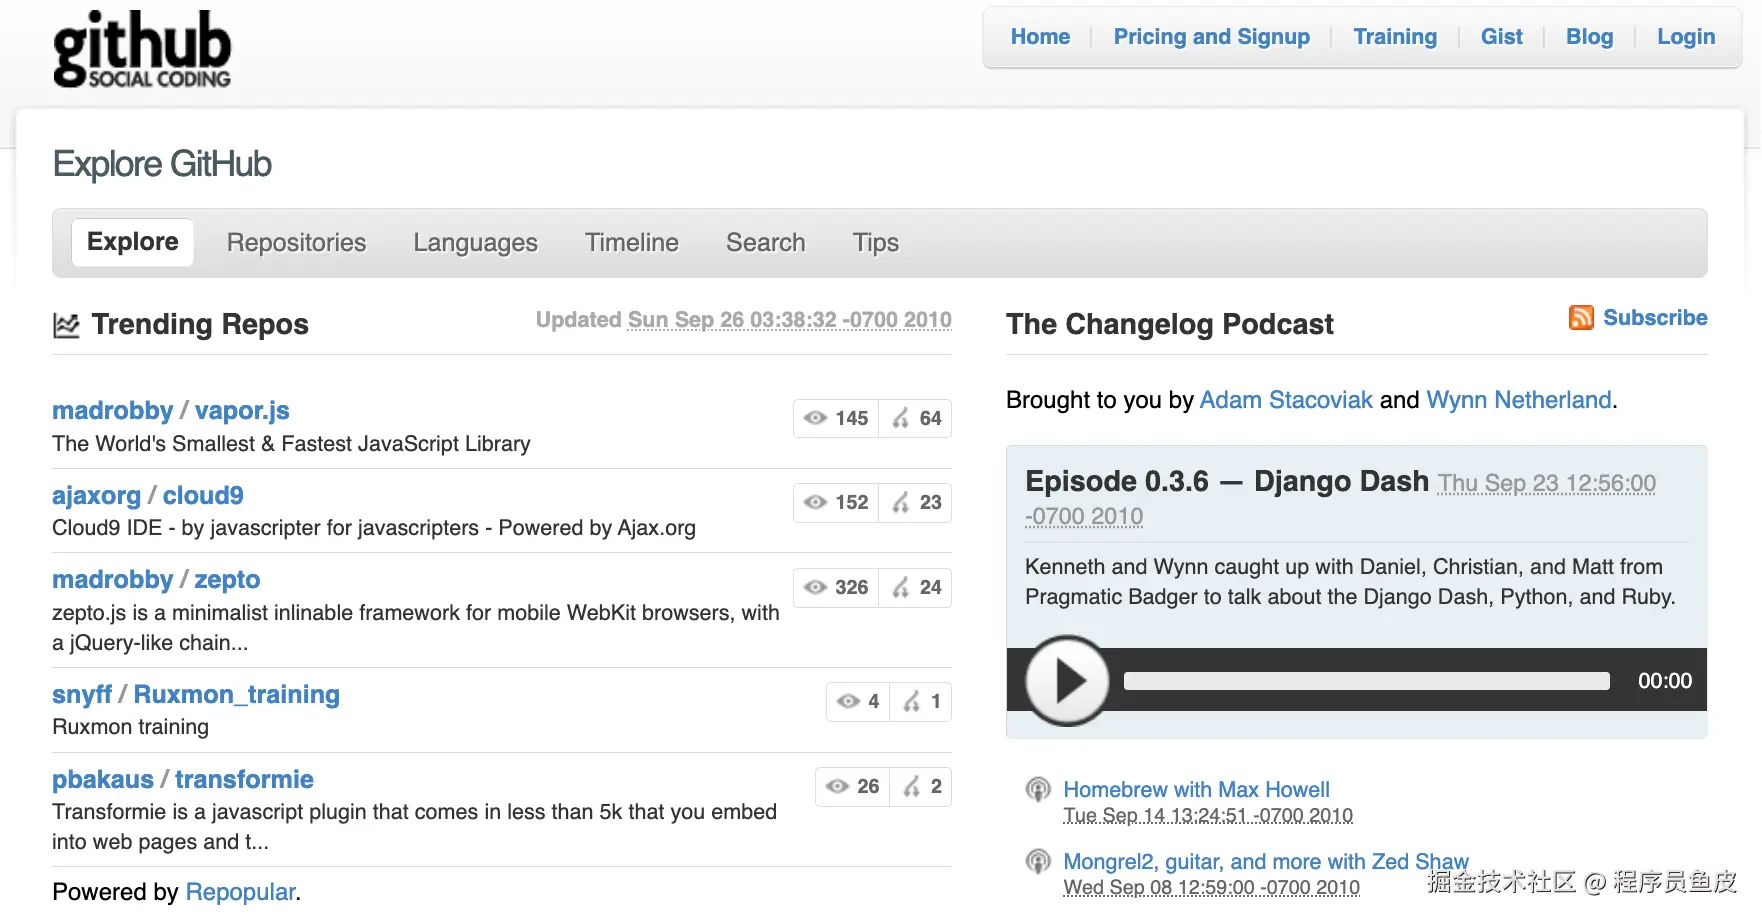Click the watchers eye icon for zepto

click(816, 587)
